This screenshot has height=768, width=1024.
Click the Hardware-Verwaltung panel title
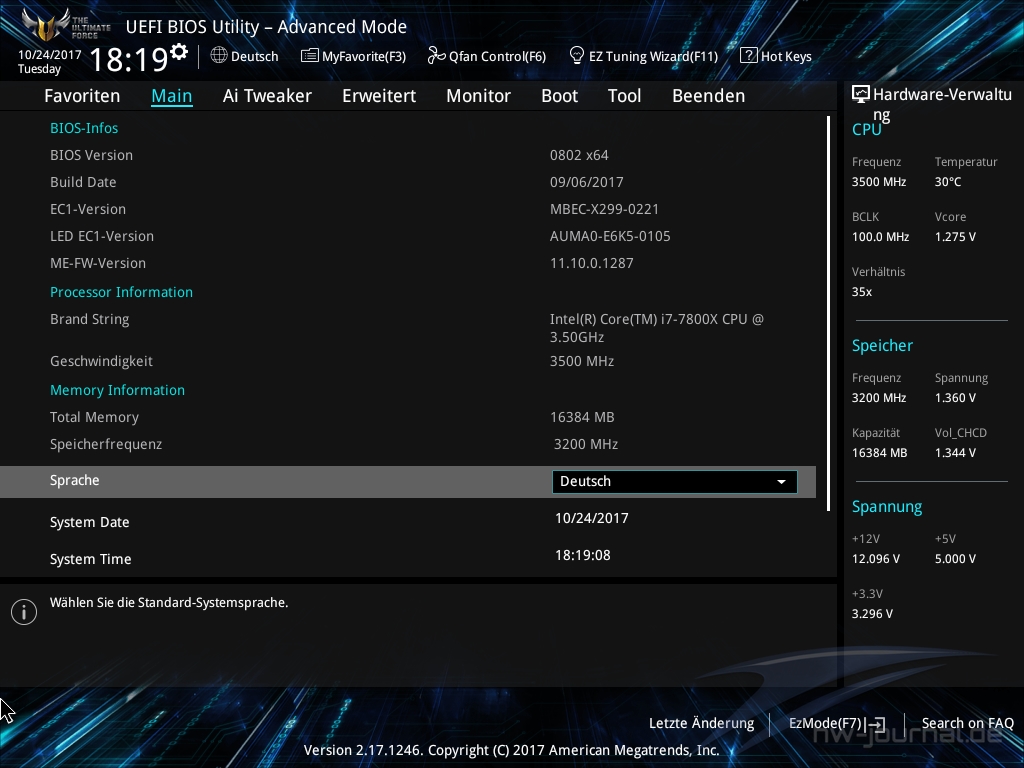[x=942, y=104]
